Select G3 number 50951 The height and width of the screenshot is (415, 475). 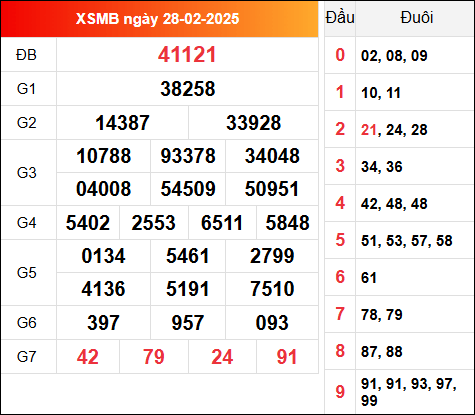272,189
